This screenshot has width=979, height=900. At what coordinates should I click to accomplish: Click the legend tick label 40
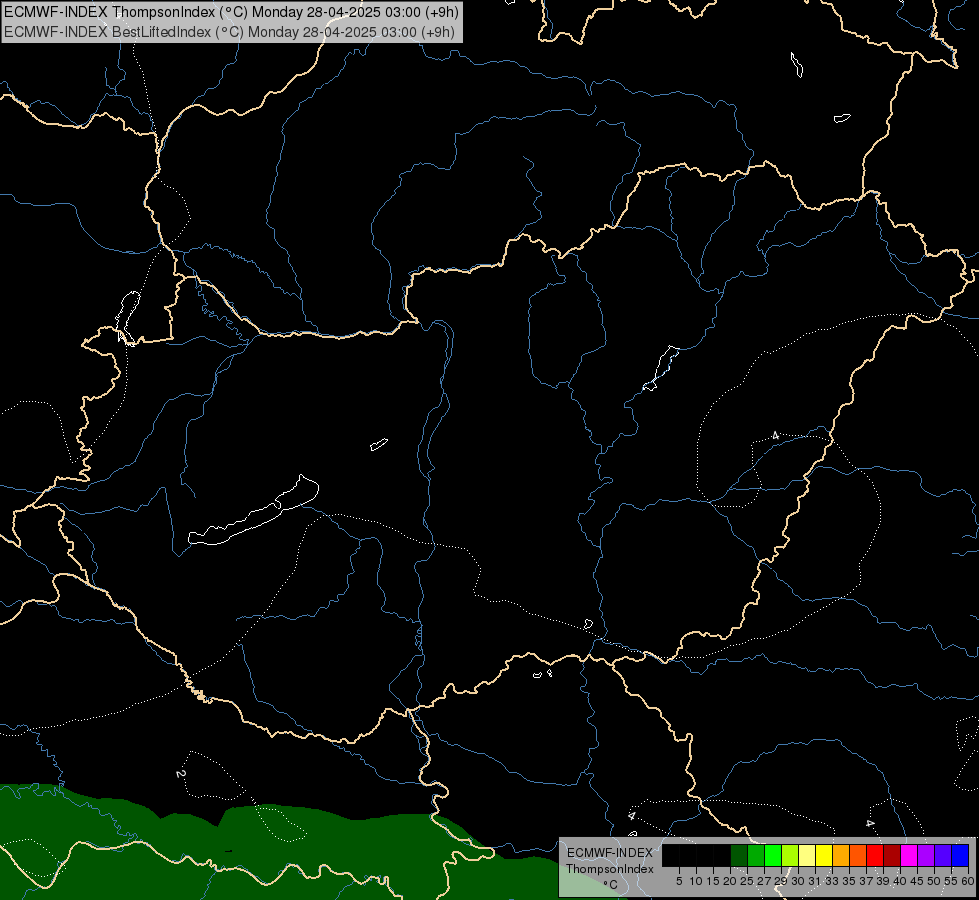900,881
